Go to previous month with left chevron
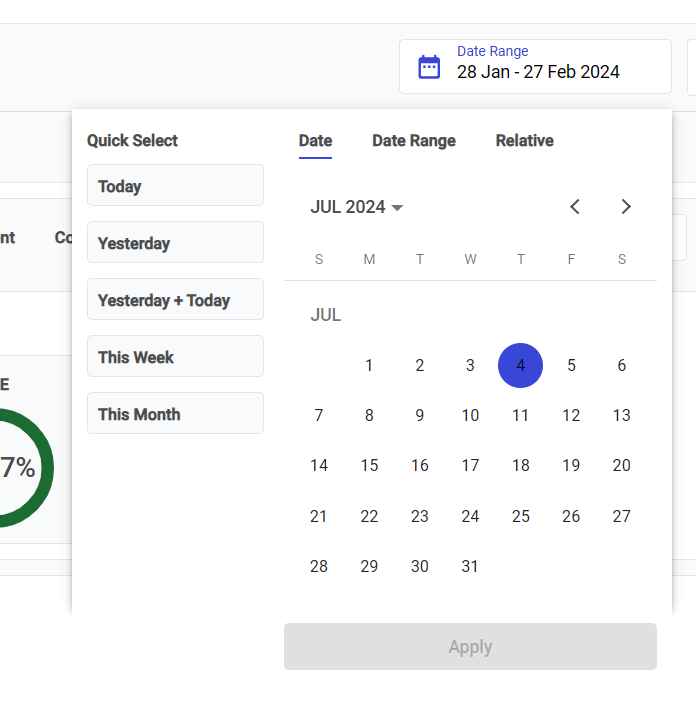This screenshot has height=719, width=696. 575,207
